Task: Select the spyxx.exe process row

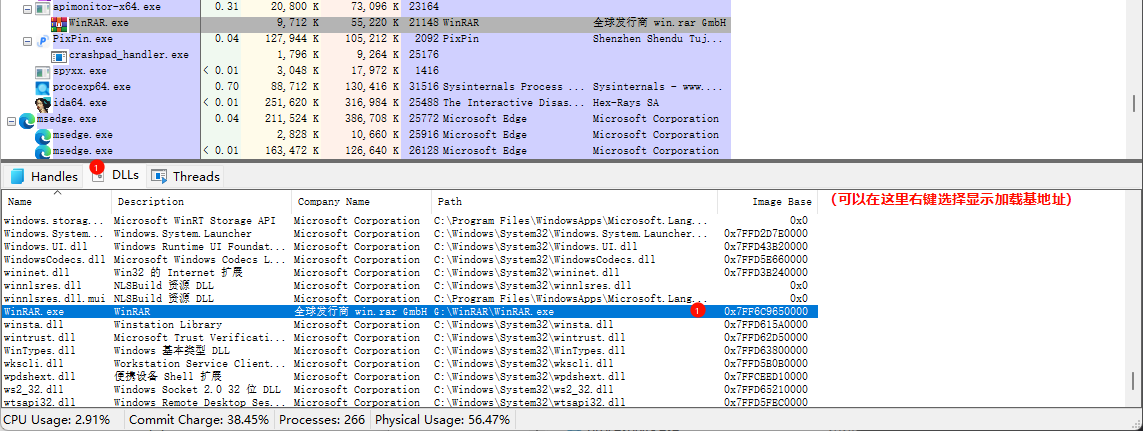Action: pyautogui.click(x=366, y=71)
